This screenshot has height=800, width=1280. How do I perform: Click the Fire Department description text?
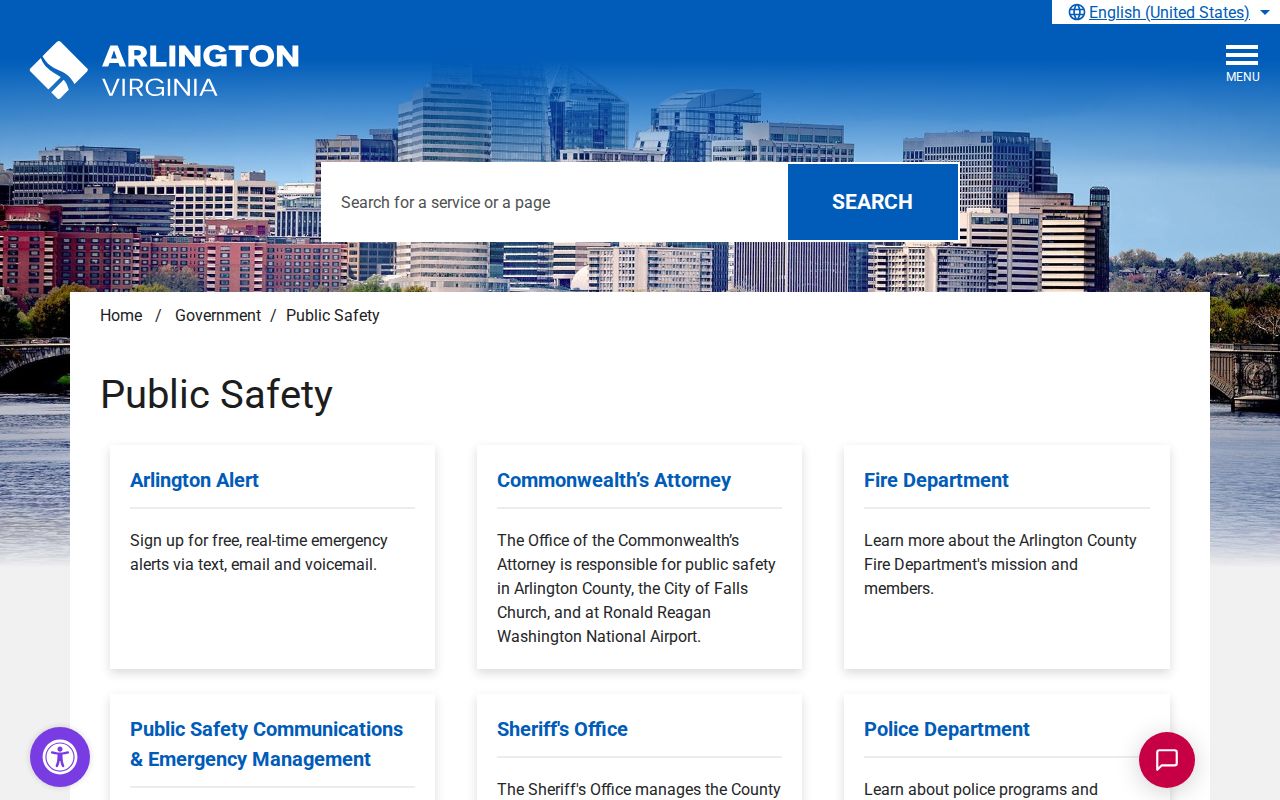pos(1000,564)
